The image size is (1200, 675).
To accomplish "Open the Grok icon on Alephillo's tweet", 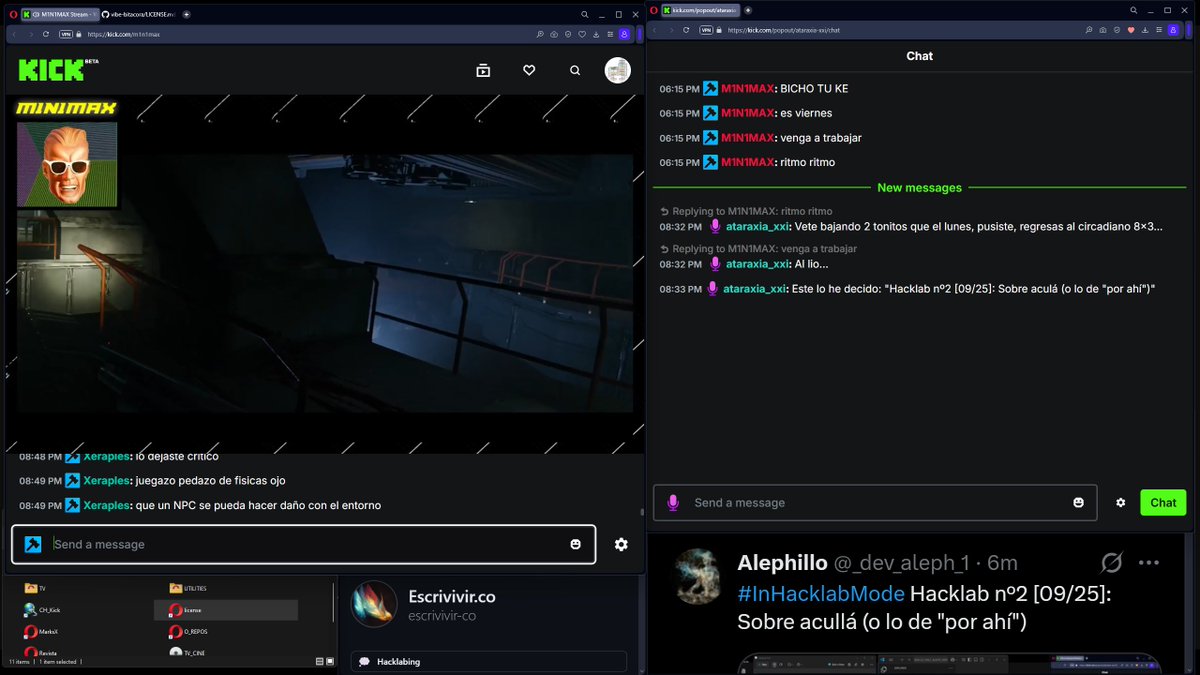I will coord(1111,563).
